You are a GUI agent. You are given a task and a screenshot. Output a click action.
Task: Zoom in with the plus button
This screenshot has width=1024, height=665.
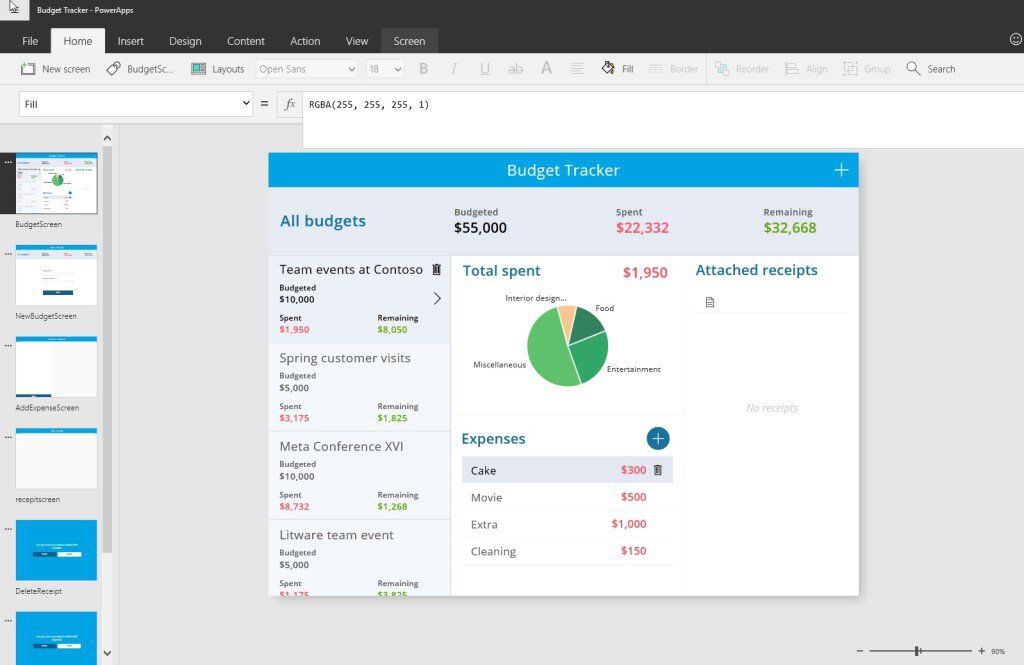click(x=981, y=651)
